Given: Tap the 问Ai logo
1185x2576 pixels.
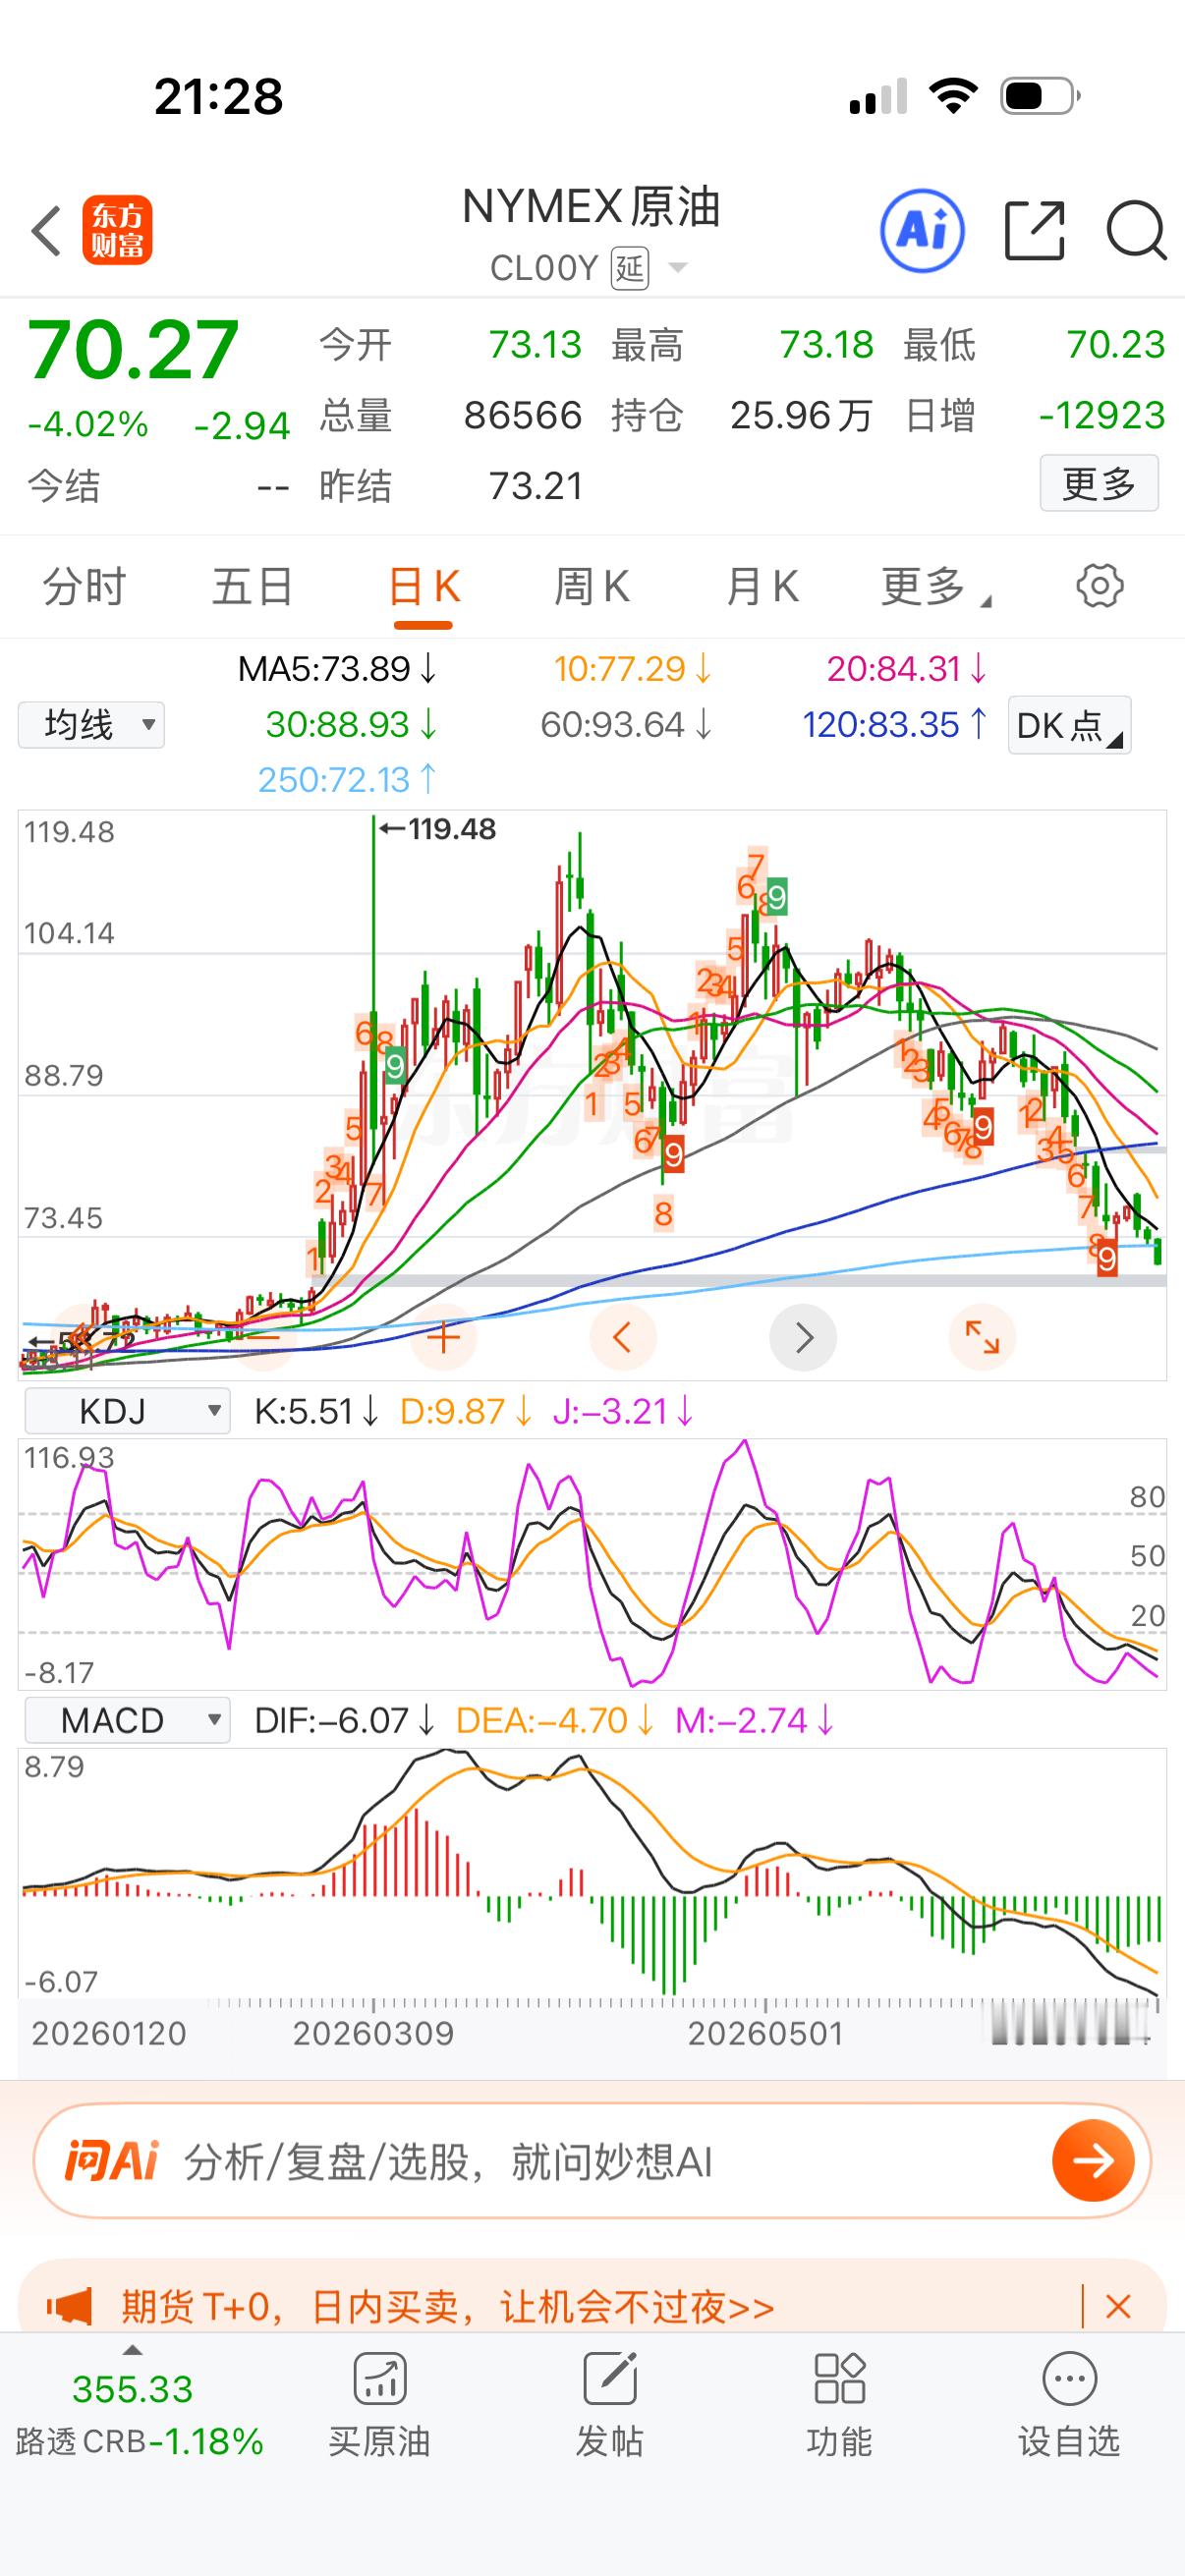Looking at the screenshot, I should click(x=111, y=2161).
